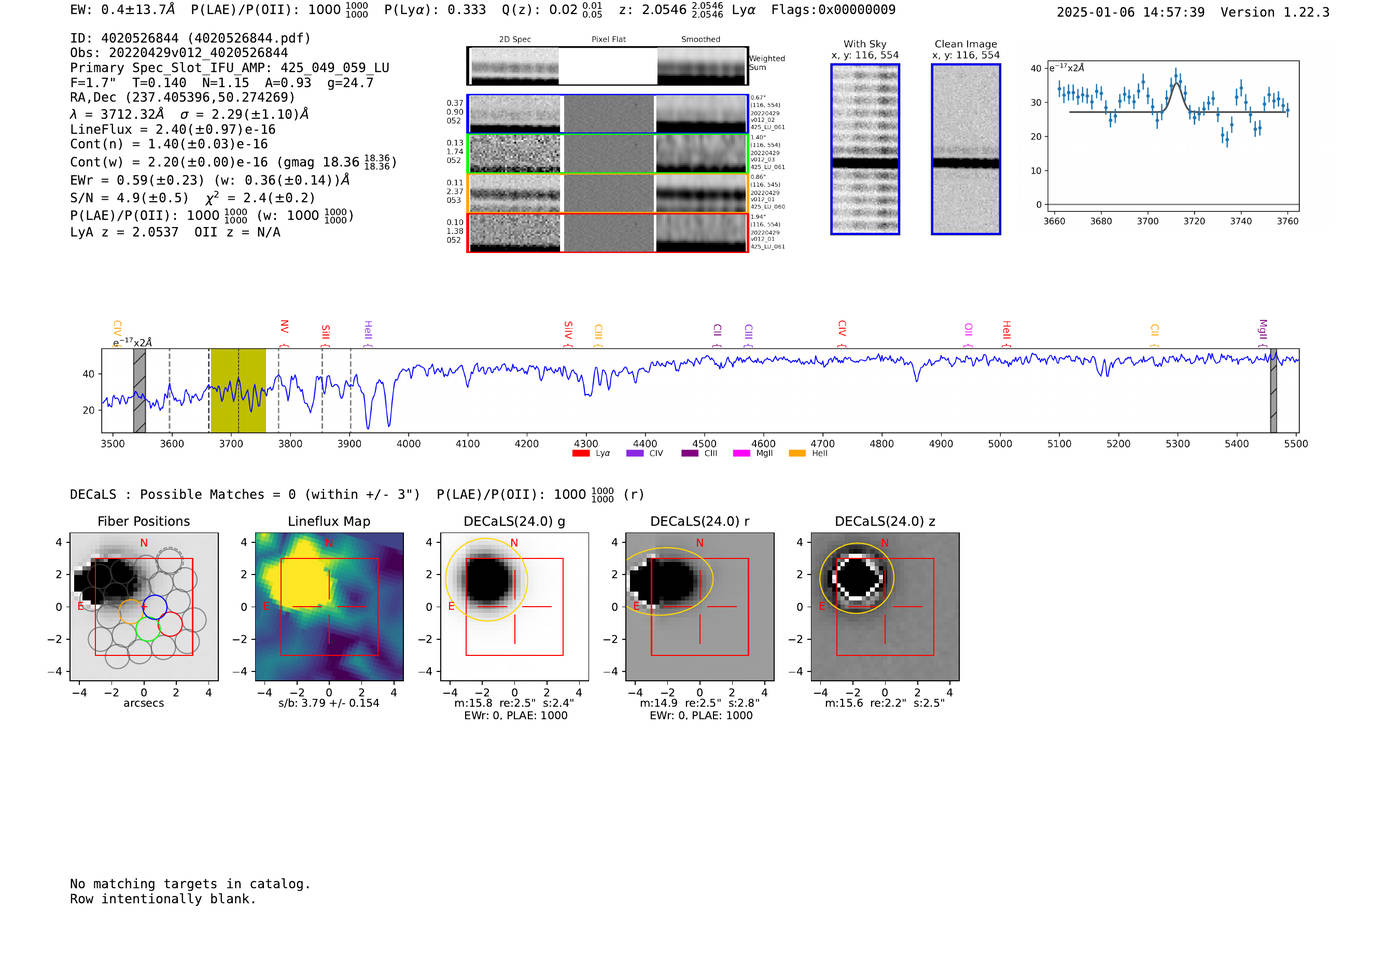Click the 'λ = 3712.32Å' wavelength value
Screen dimensions: 1400x953
coord(117,114)
